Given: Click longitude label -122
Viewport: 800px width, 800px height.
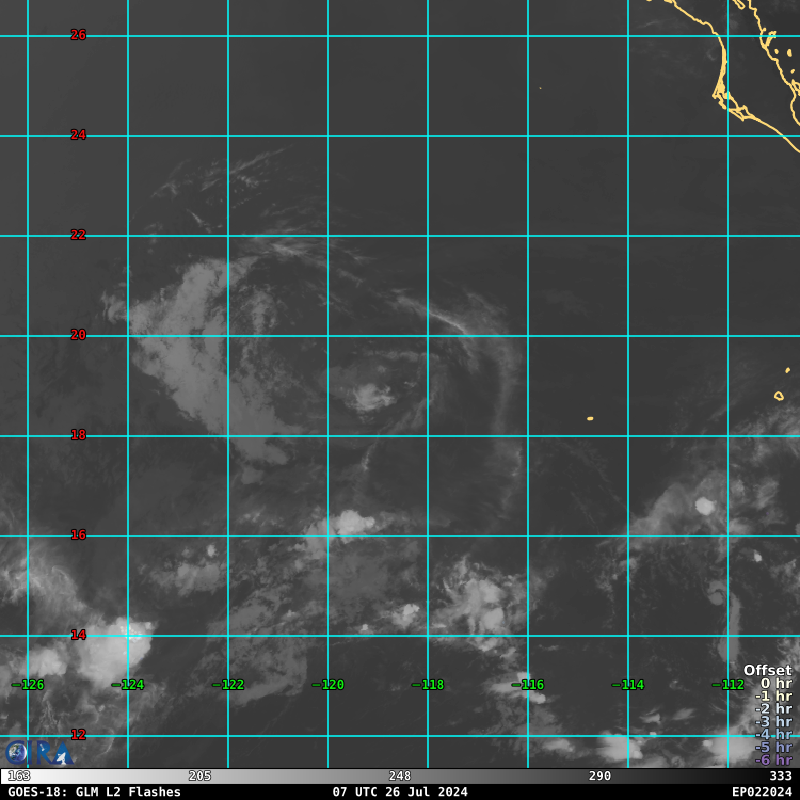Looking at the screenshot, I should [228, 685].
